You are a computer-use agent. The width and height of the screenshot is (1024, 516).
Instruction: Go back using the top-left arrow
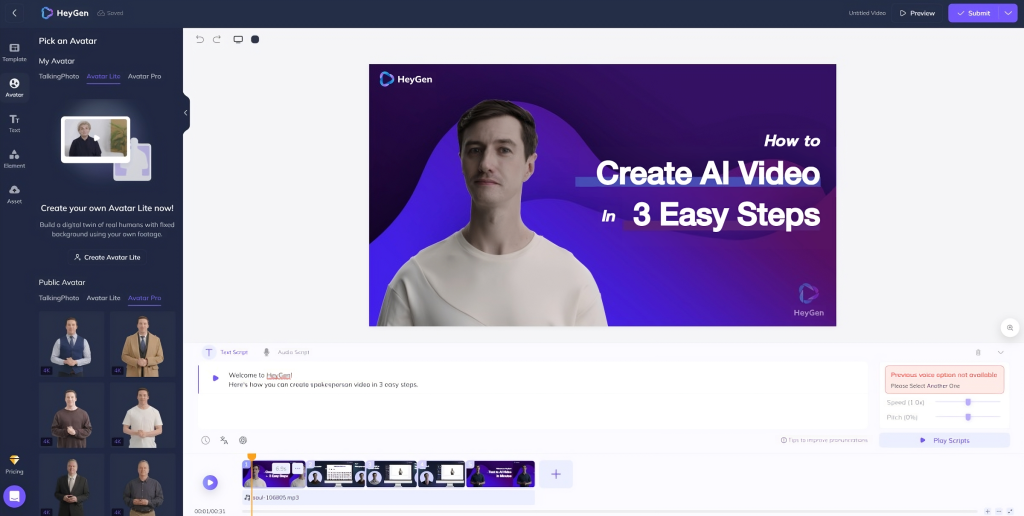coord(14,13)
